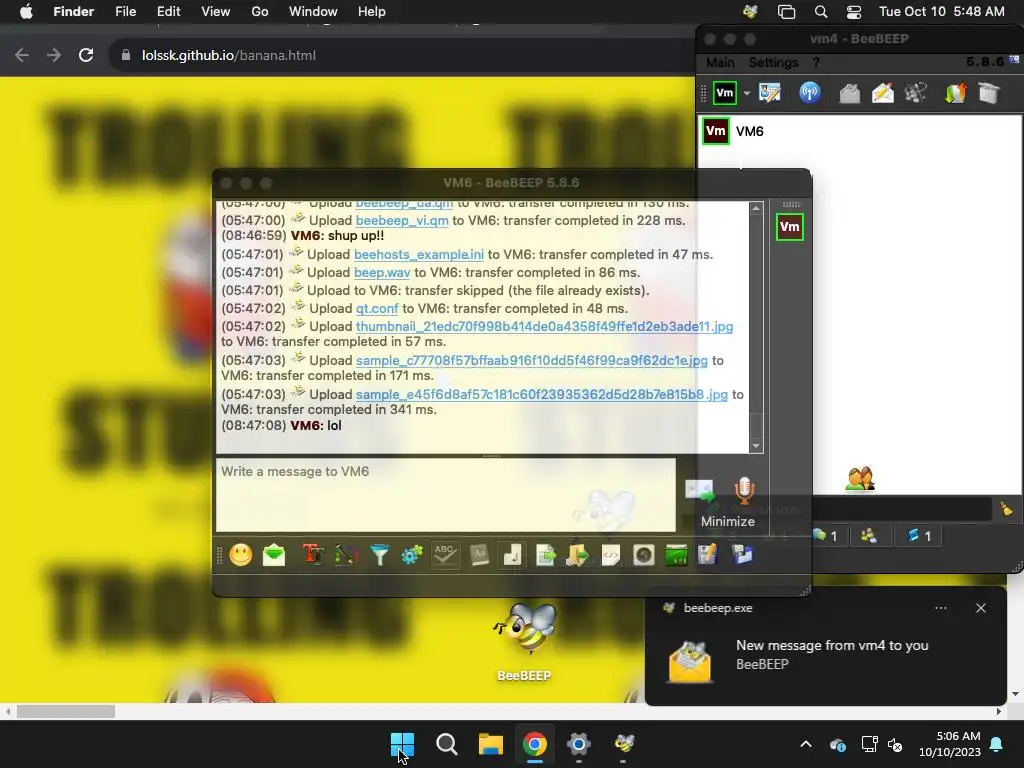This screenshot has width=1024, height=768.
Task: Click the gray box icon in main toolbar
Action: (x=989, y=93)
